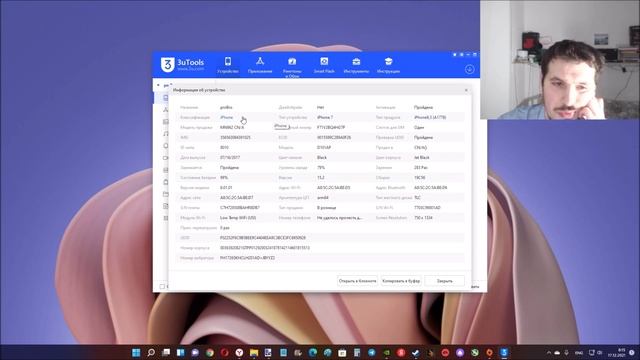
Task: Launch Yandex Browser from the taskbar
Action: click(x=239, y=352)
